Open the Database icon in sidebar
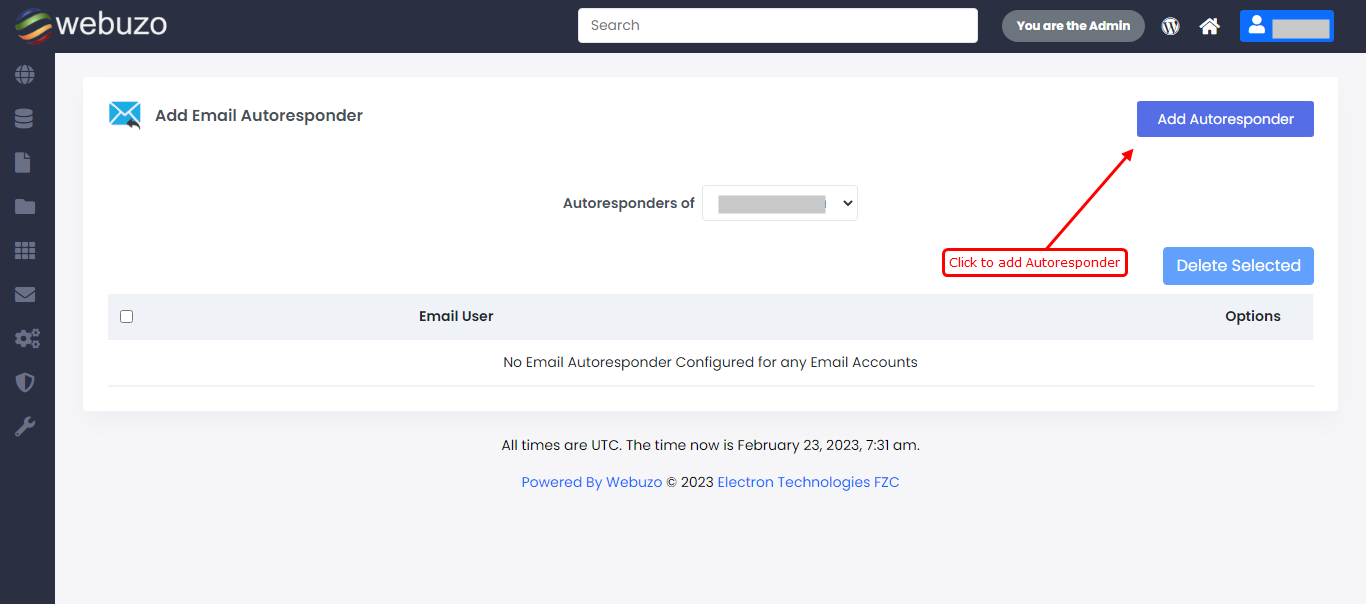The width and height of the screenshot is (1366, 604). [25, 119]
